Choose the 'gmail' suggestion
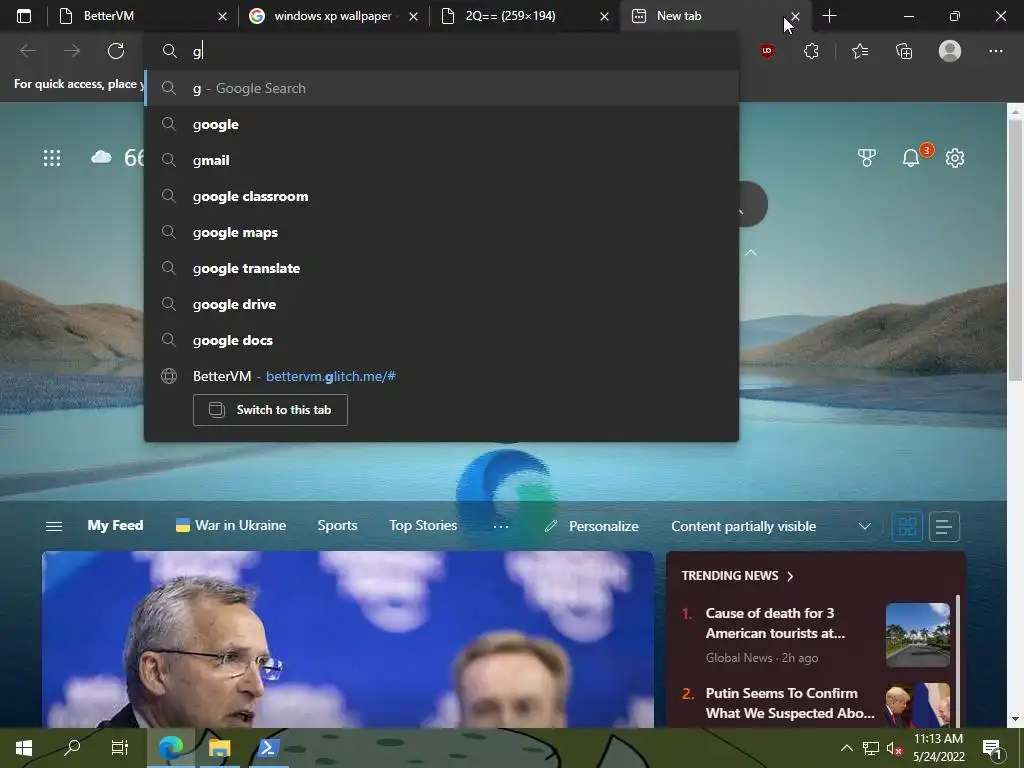 pos(441,160)
